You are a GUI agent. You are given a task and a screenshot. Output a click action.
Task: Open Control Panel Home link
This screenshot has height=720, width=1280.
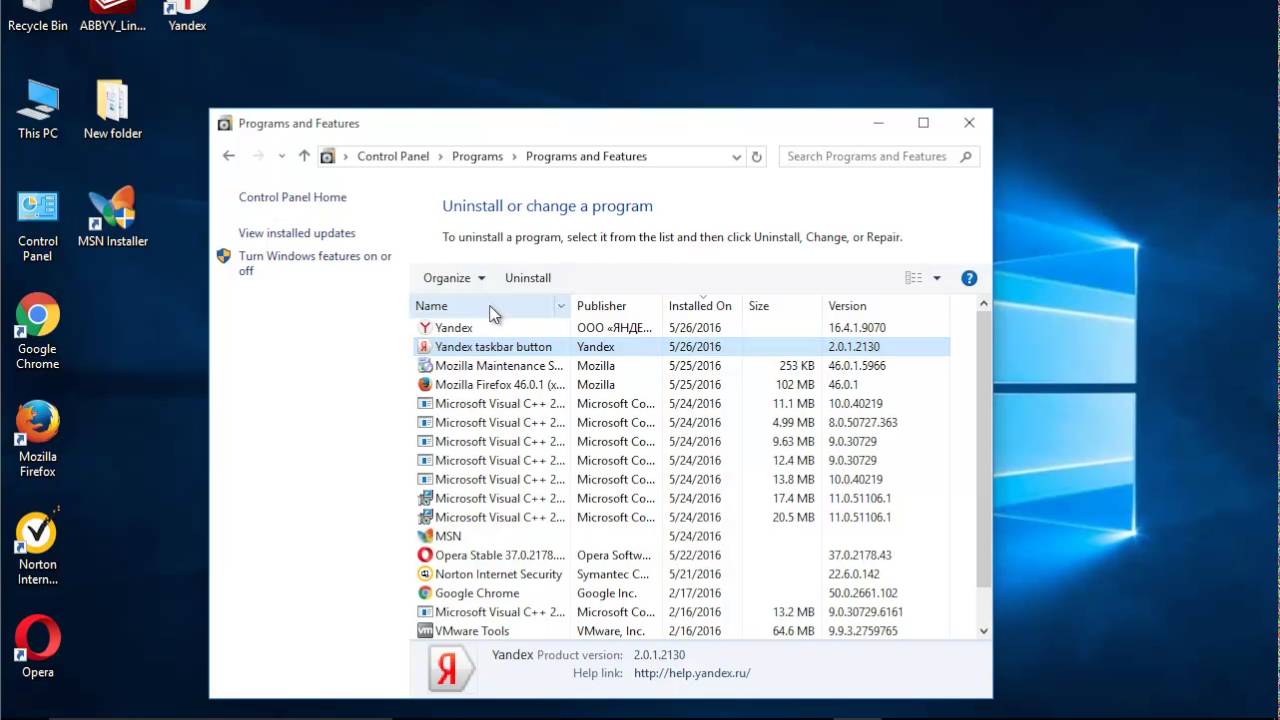click(293, 197)
